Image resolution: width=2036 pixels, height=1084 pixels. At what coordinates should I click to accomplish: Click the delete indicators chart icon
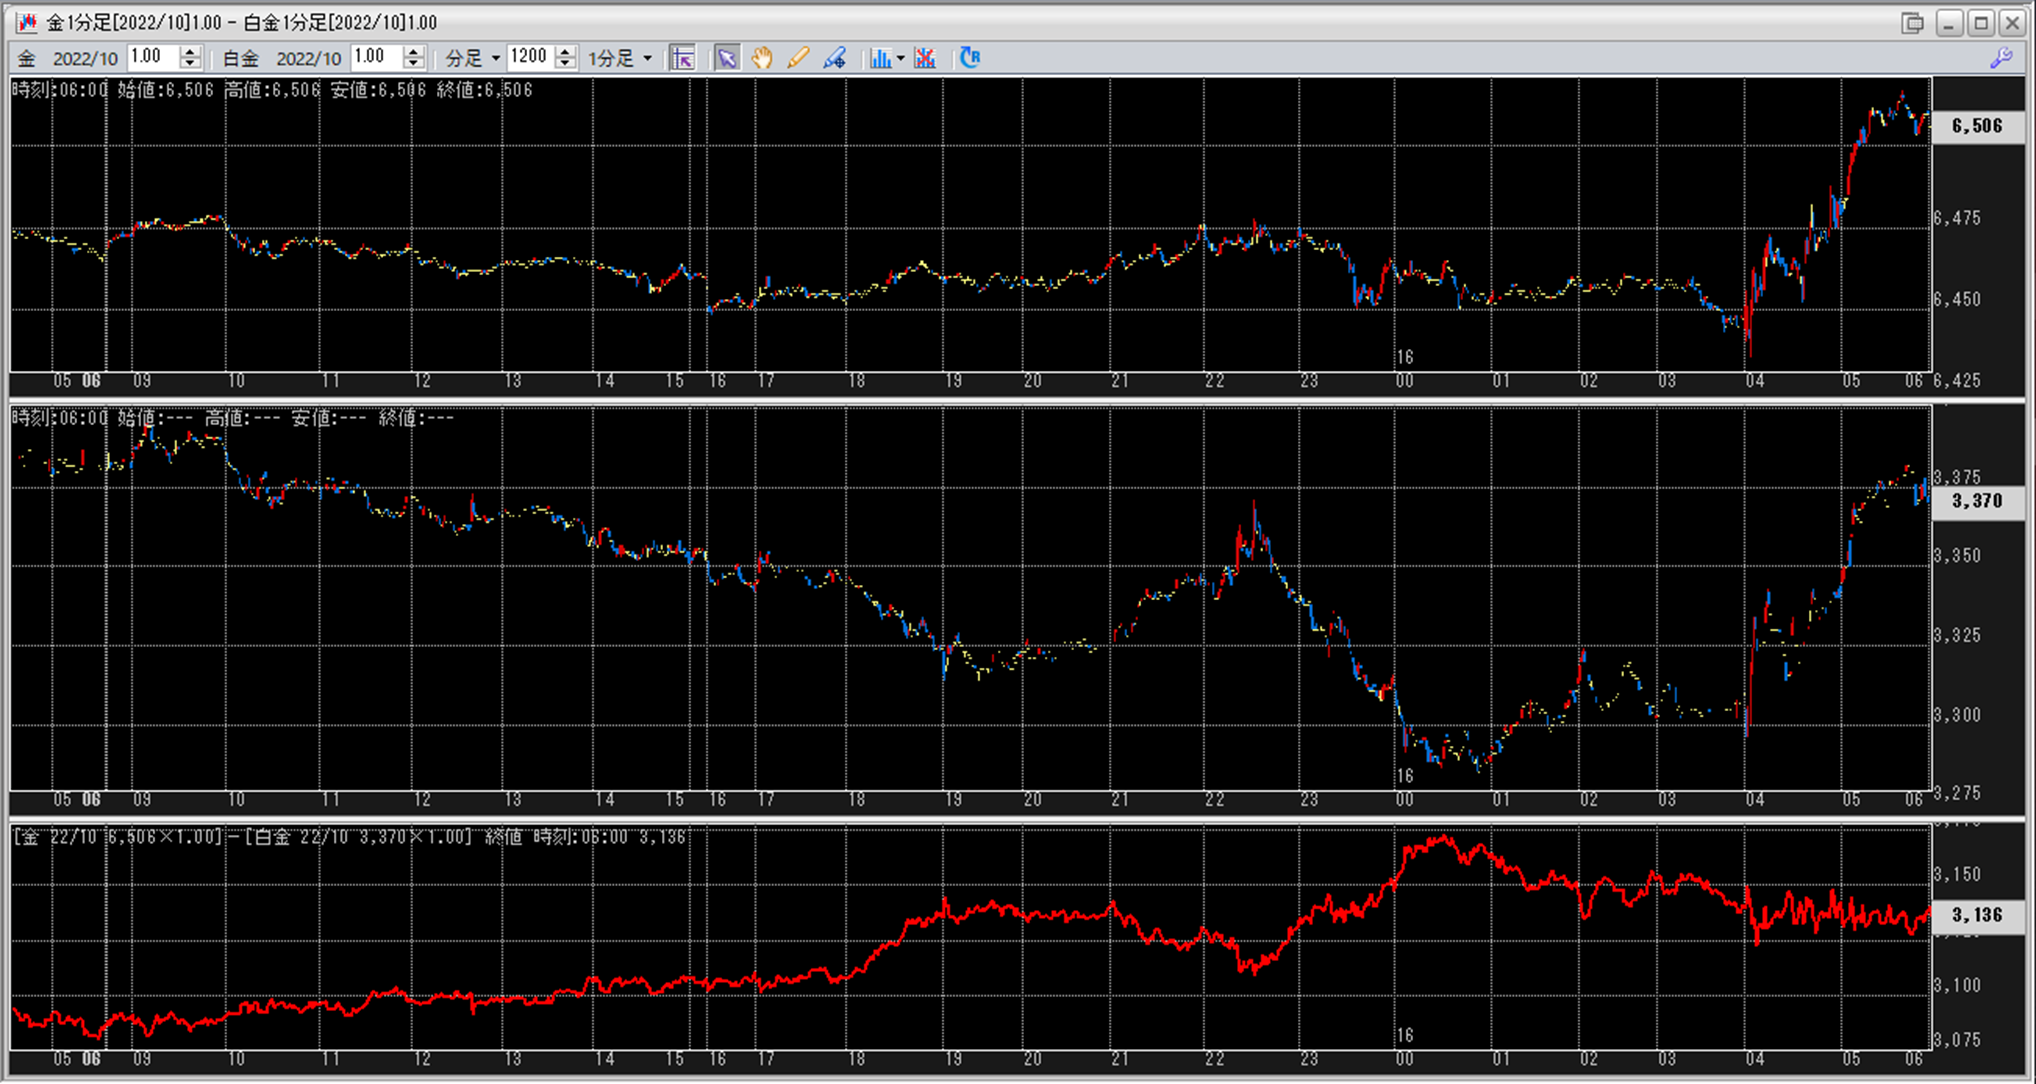click(925, 58)
